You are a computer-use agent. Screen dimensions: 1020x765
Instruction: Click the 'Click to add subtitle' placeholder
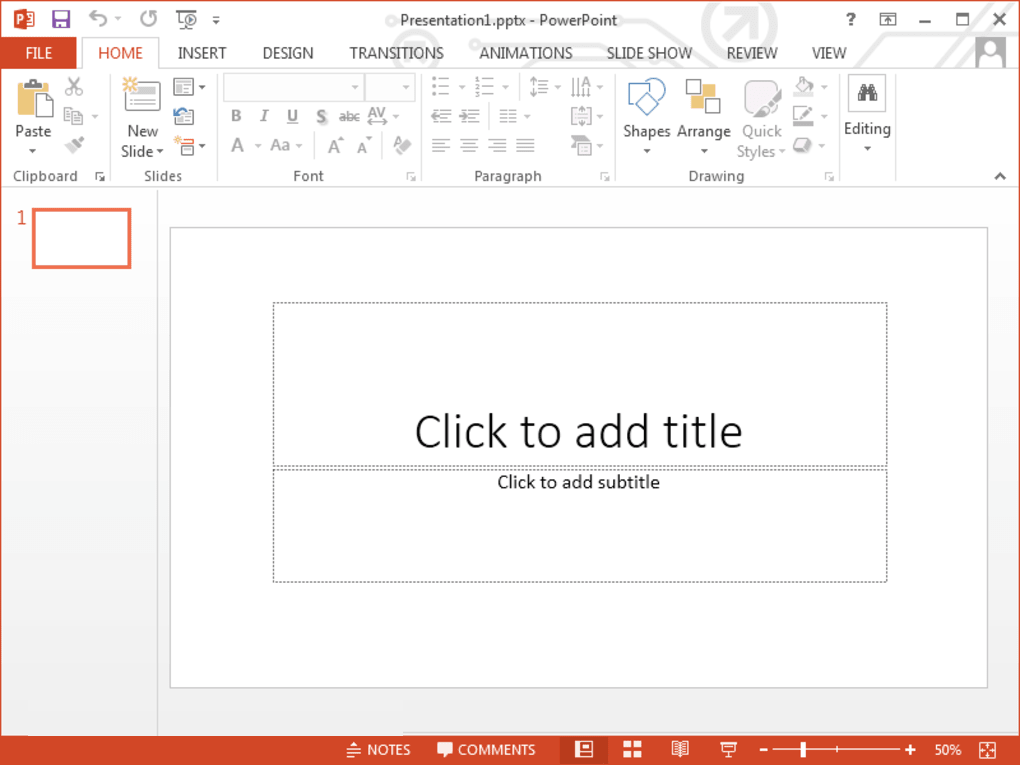580,526
